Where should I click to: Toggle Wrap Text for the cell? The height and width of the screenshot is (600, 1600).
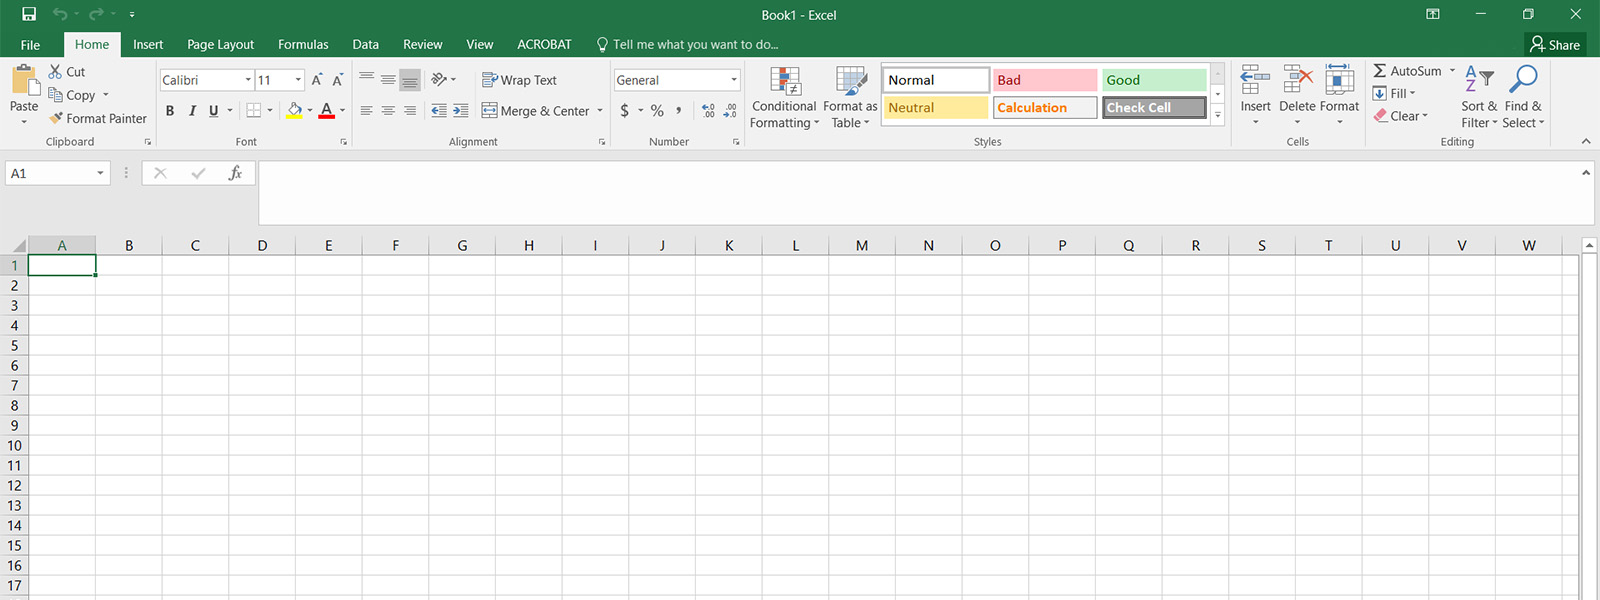click(x=519, y=80)
